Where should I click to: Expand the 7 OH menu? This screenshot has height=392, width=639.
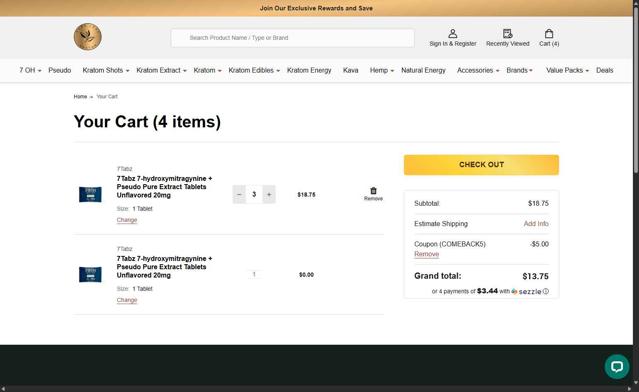(x=30, y=70)
